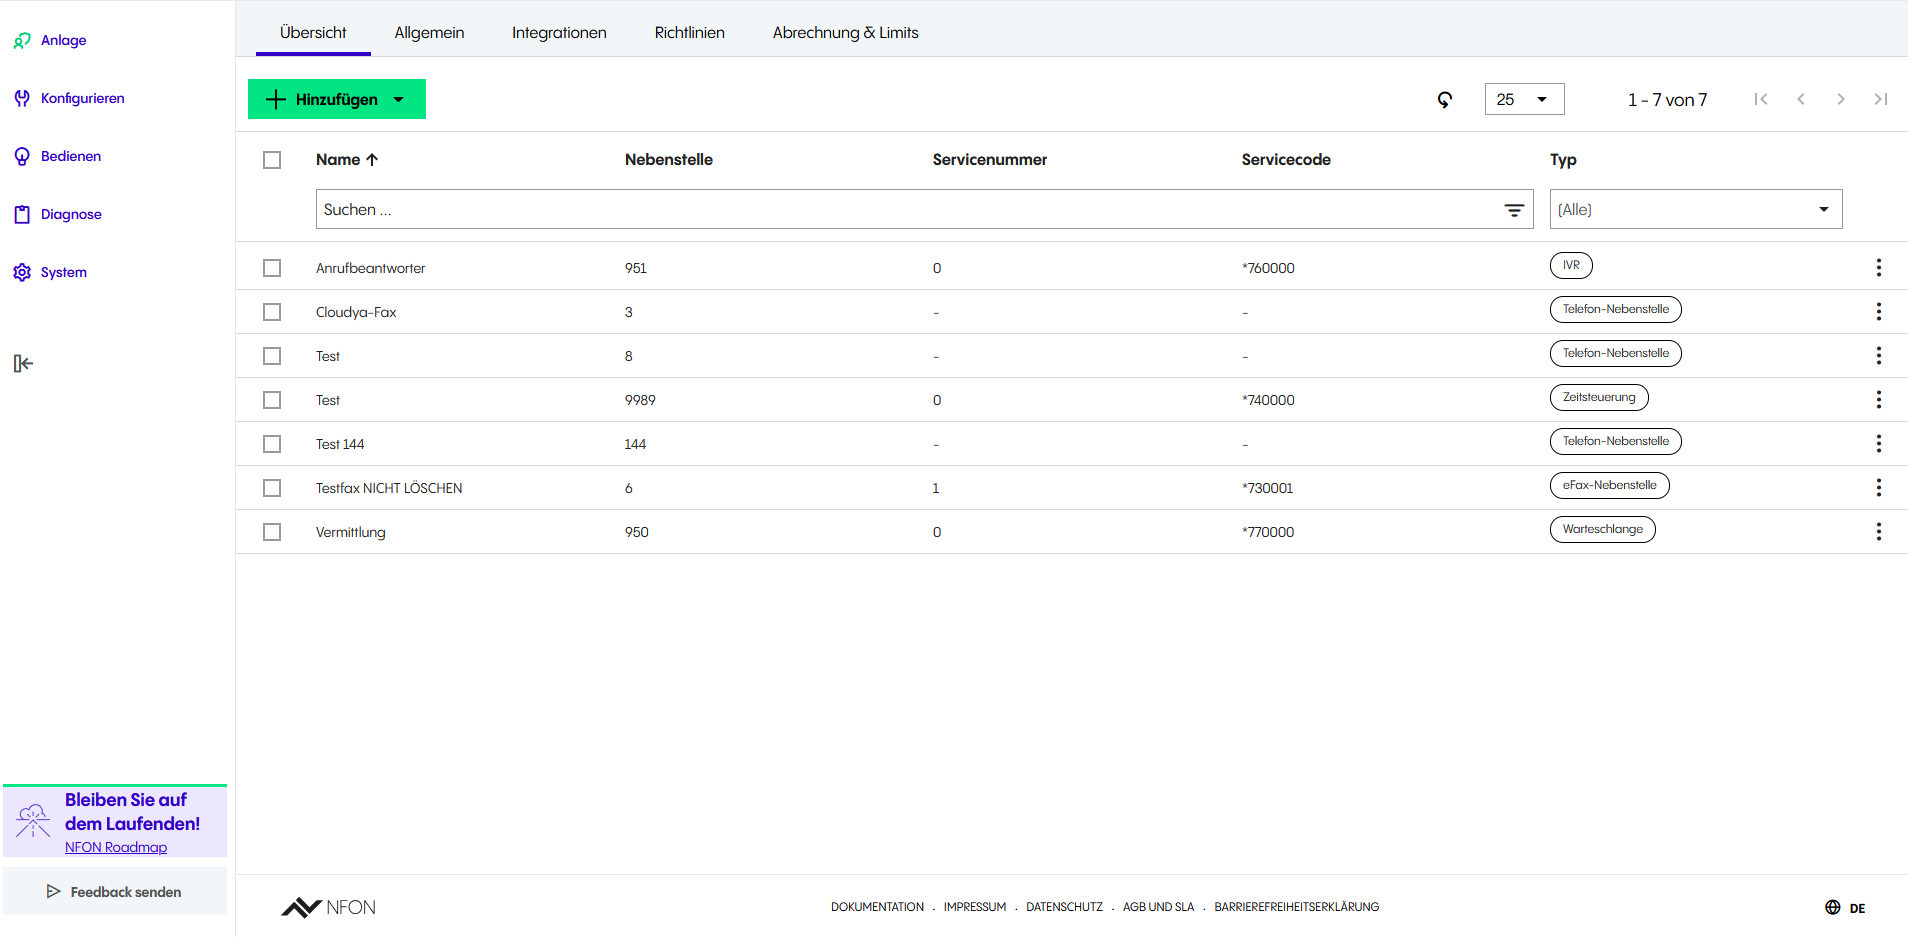This screenshot has height=937, width=1908.
Task: Switch to the Integrationen tab
Action: (559, 32)
